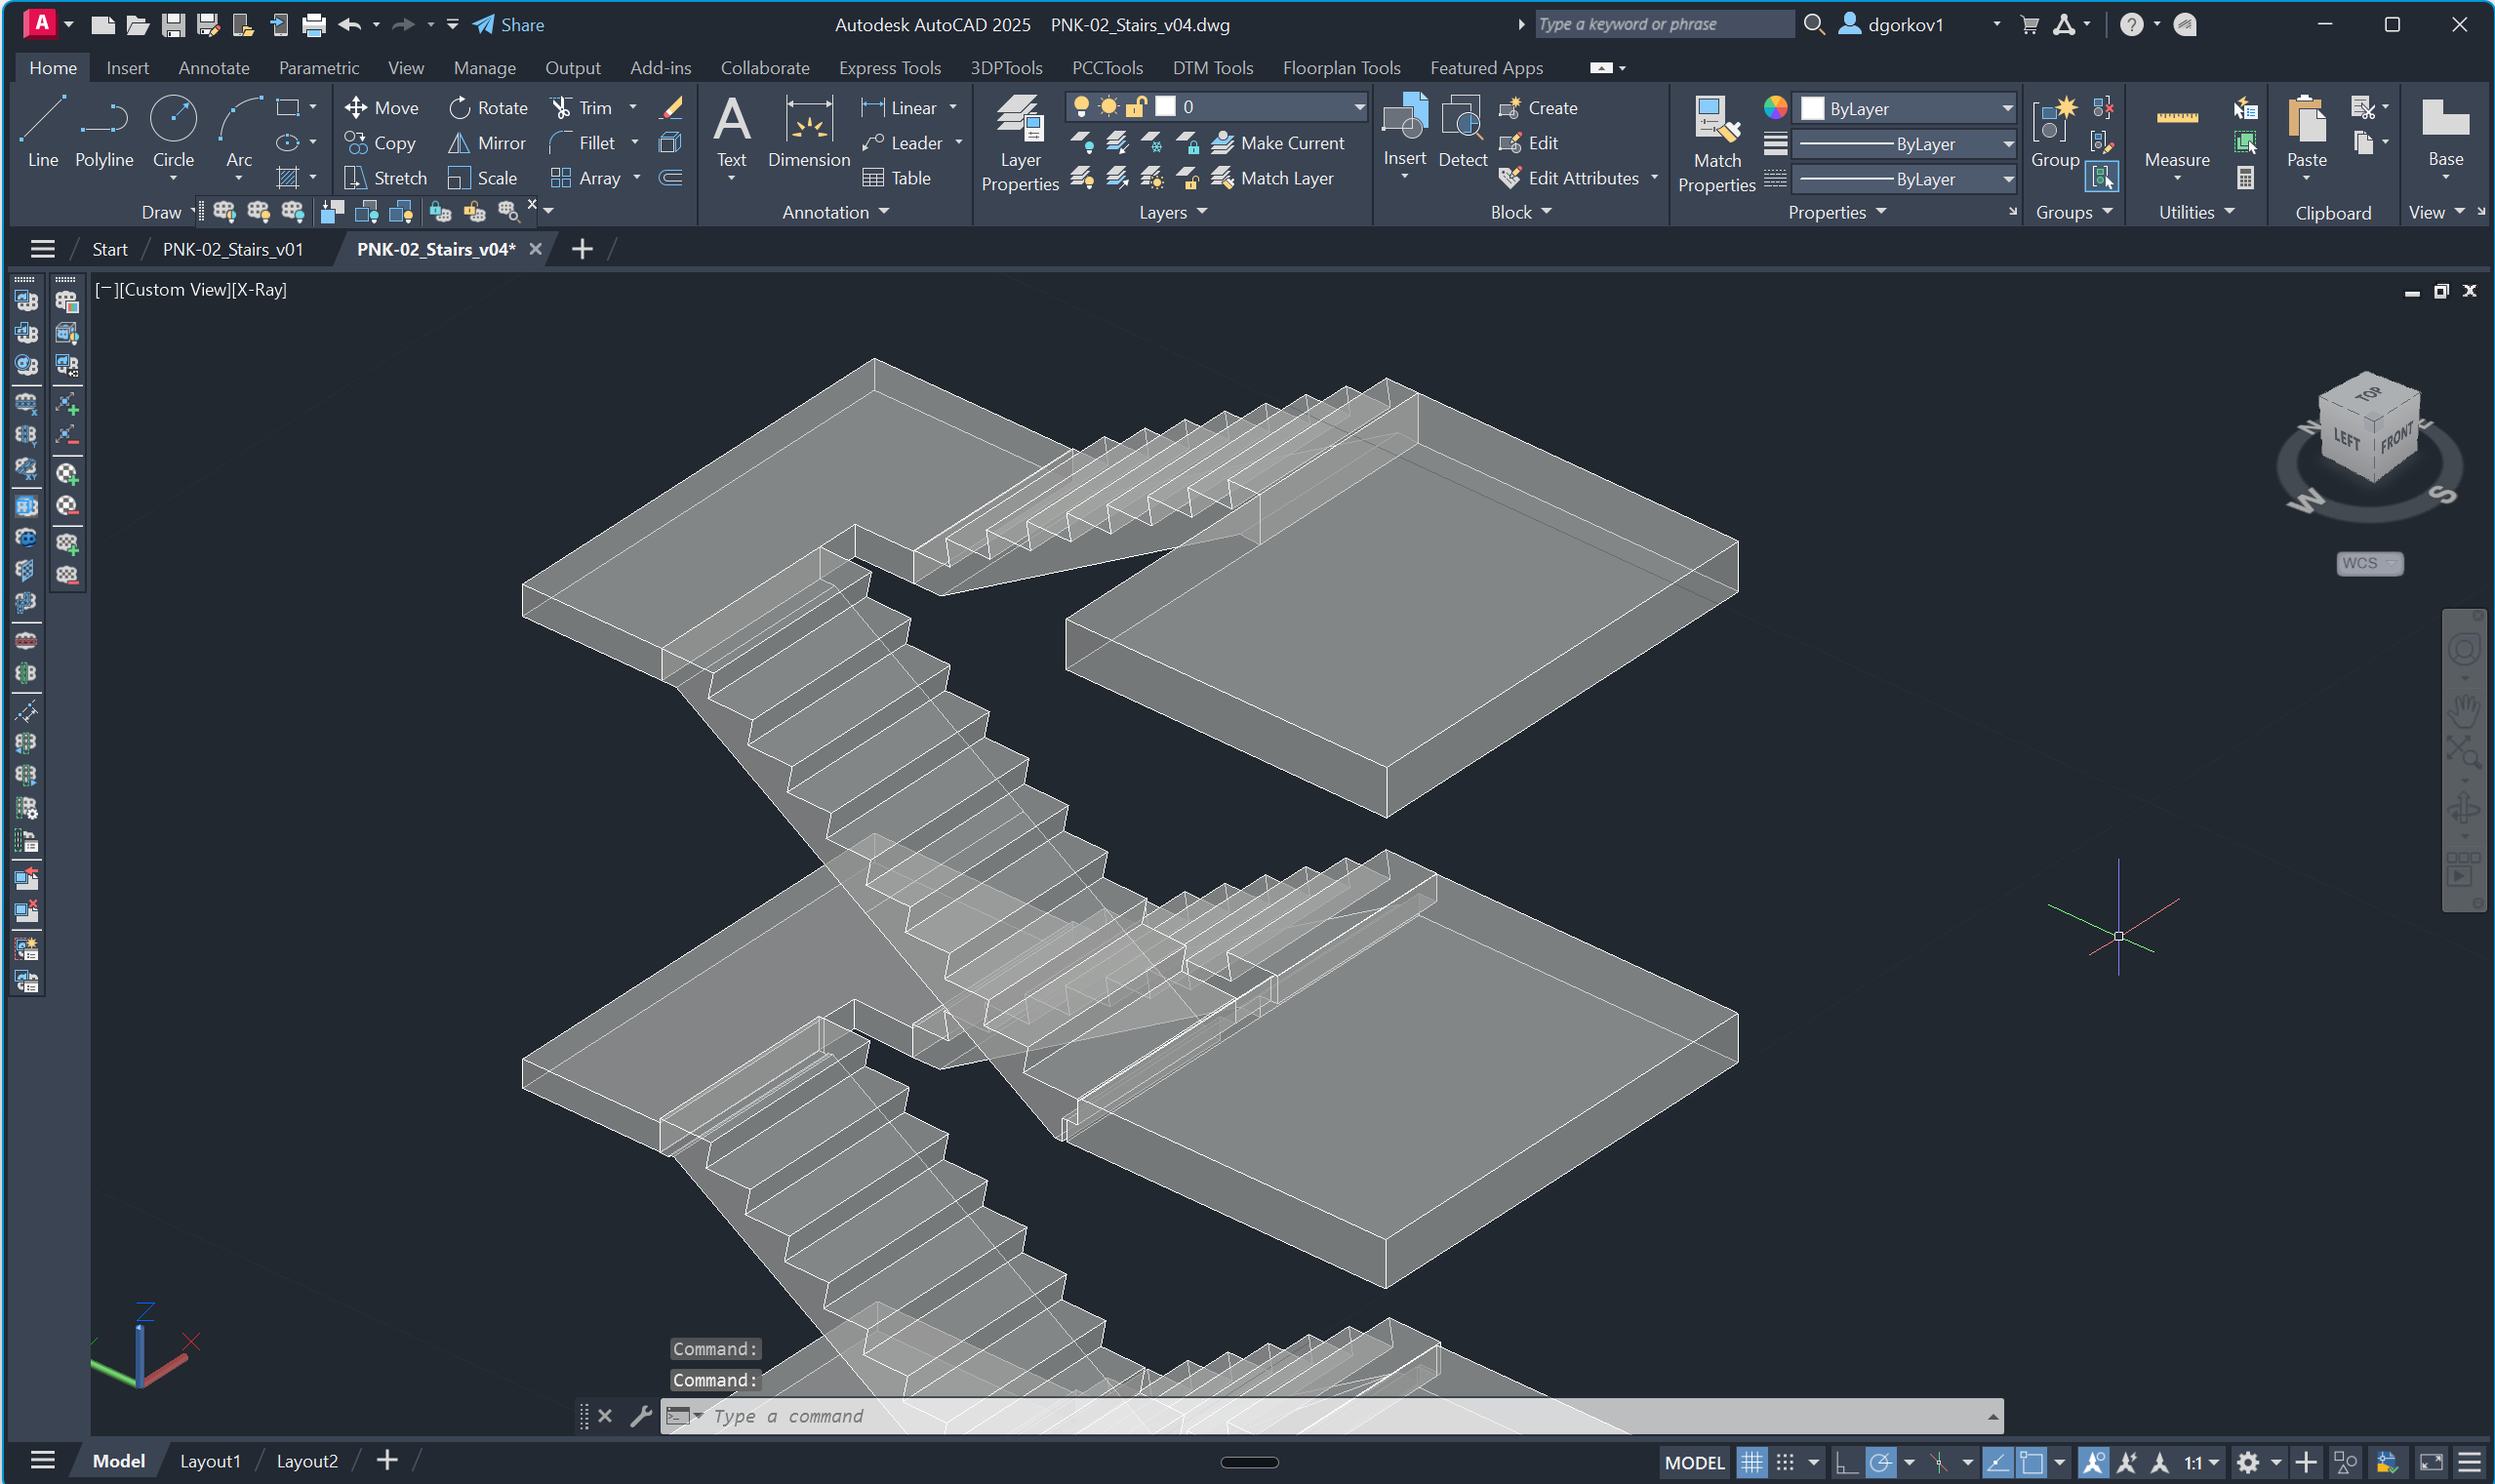This screenshot has width=2495, height=1484.
Task: Open the Customization gear in status bar
Action: point(2247,1462)
